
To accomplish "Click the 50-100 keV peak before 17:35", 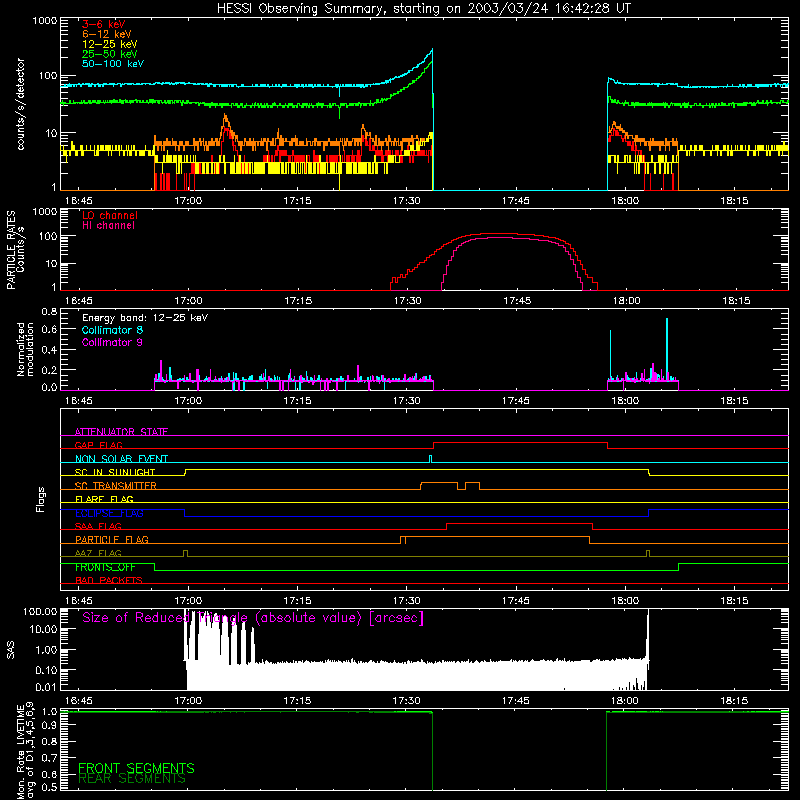I will click(431, 52).
